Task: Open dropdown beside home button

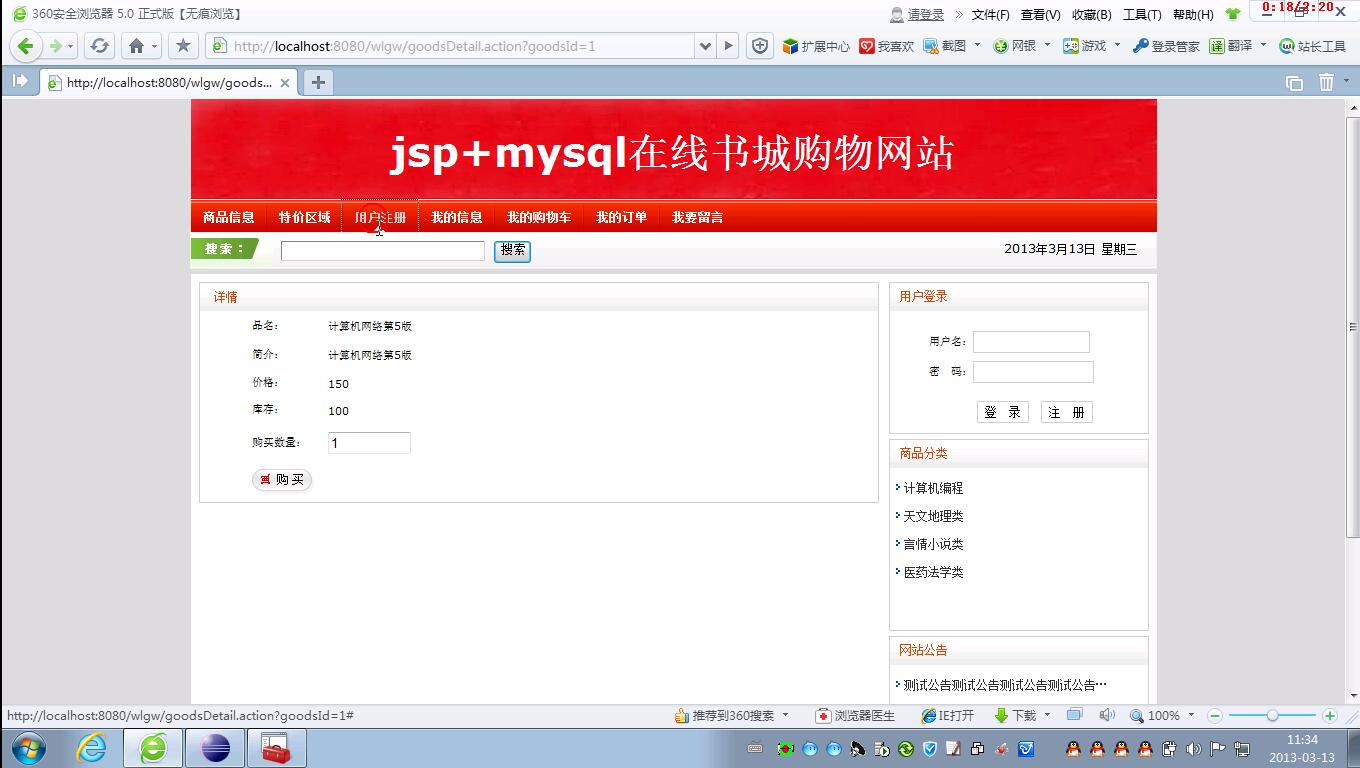Action: pyautogui.click(x=154, y=46)
